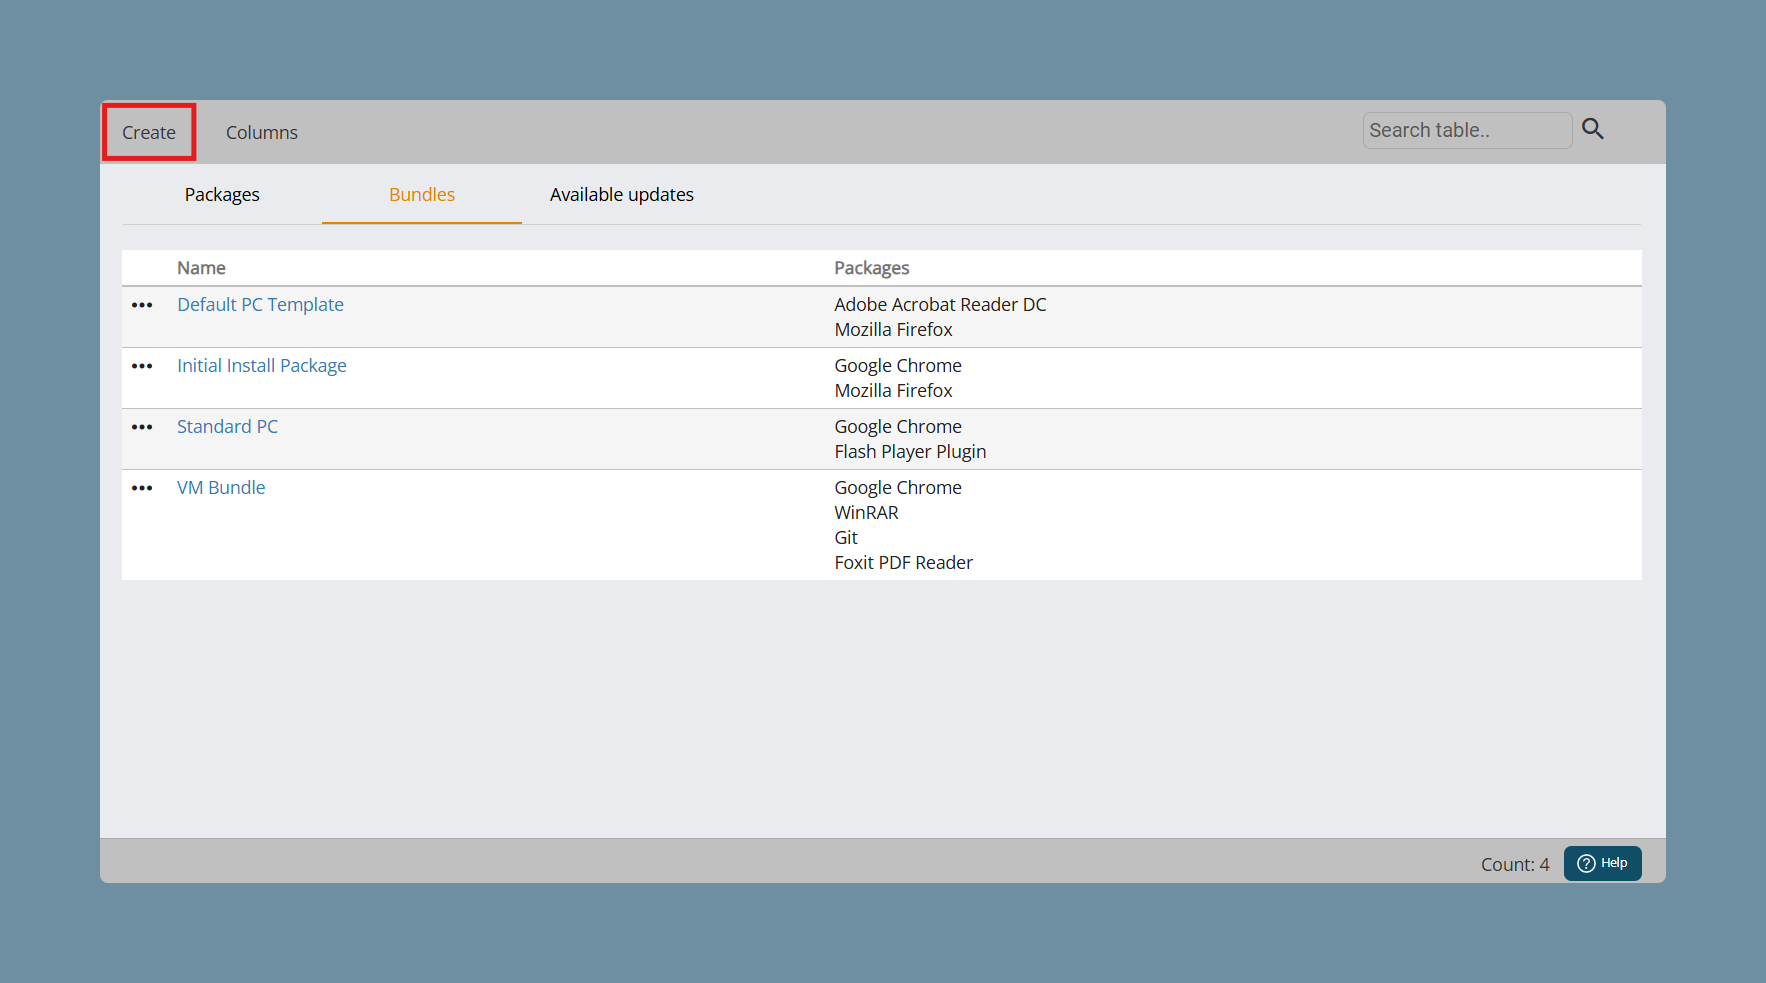This screenshot has width=1766, height=983.
Task: Click the Count: 4 status text
Action: point(1515,864)
